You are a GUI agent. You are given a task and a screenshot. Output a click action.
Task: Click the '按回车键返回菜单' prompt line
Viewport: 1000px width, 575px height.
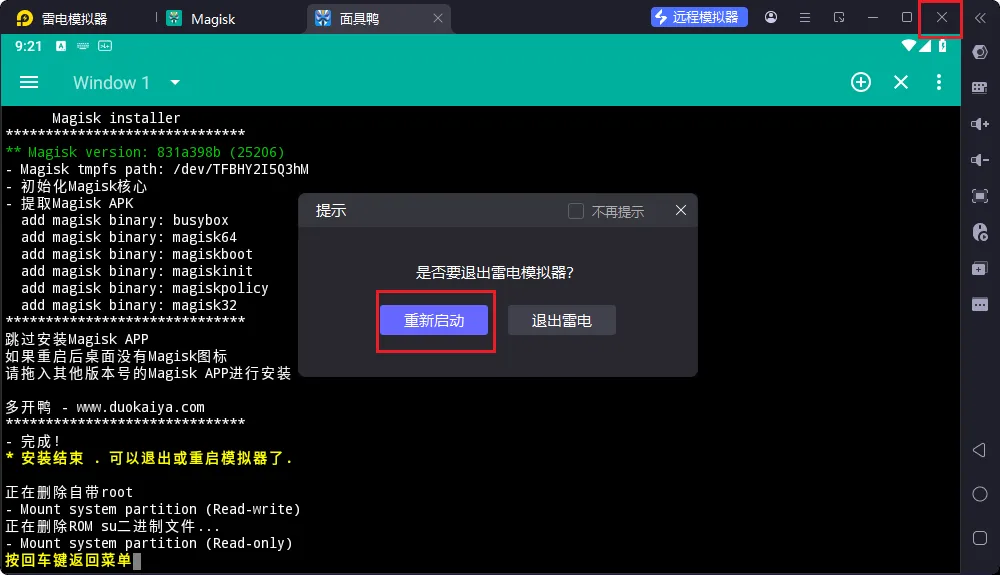click(68, 560)
